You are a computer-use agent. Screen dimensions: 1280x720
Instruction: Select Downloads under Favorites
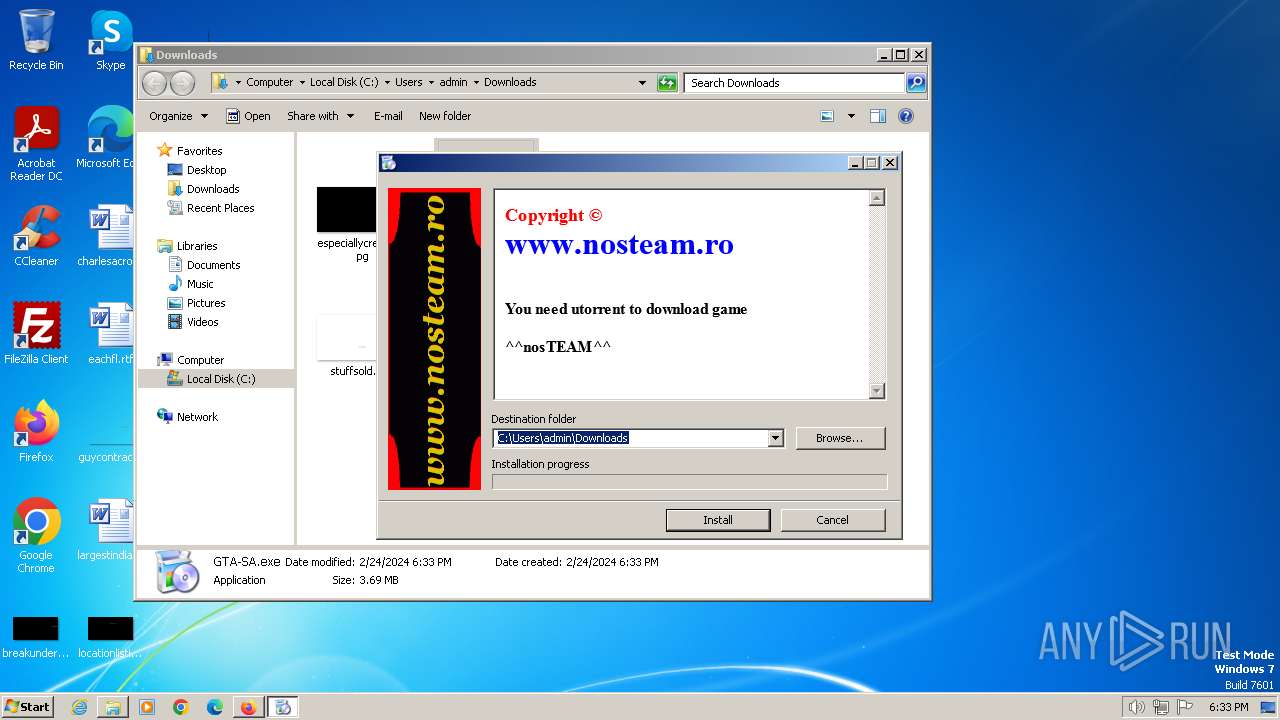coord(213,189)
